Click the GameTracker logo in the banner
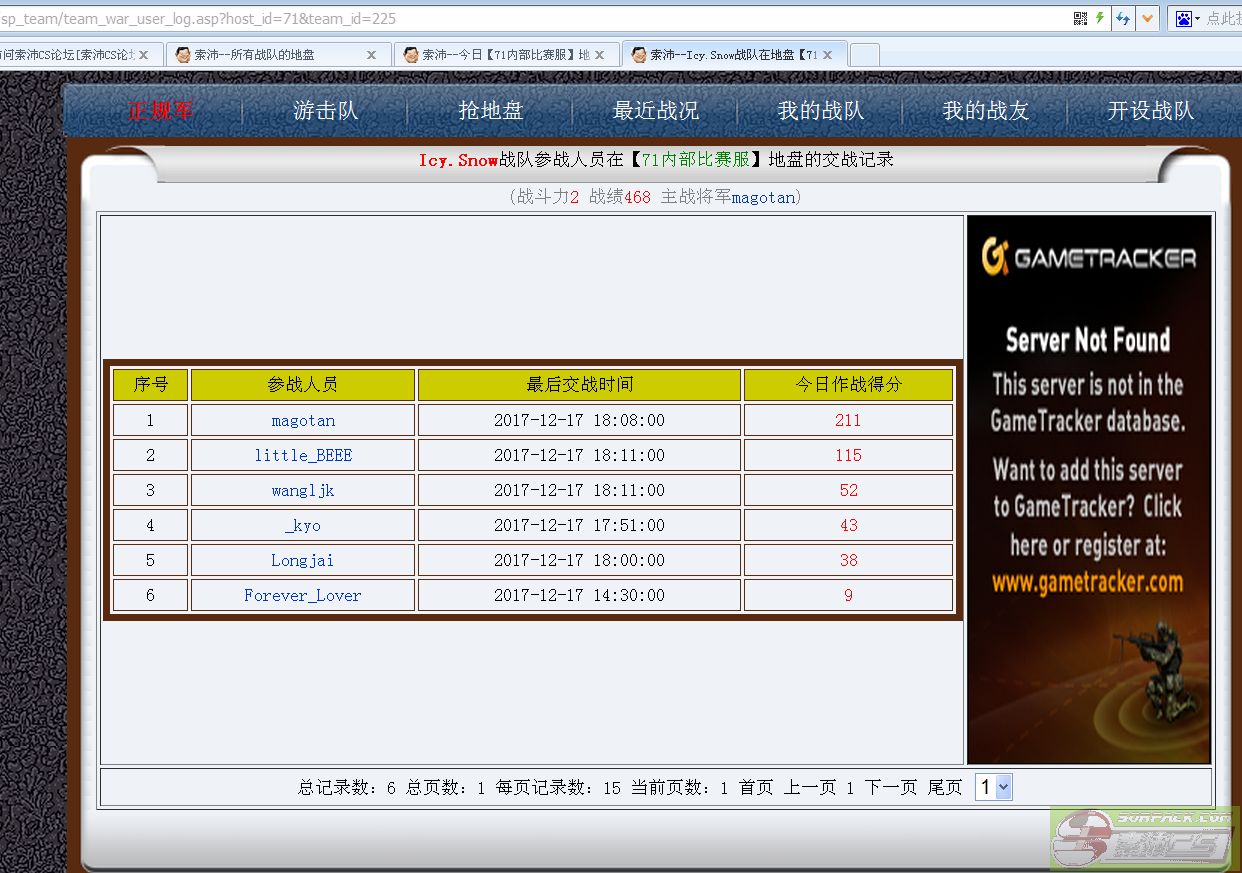Screen dimensions: 1242x873 [x=1088, y=258]
